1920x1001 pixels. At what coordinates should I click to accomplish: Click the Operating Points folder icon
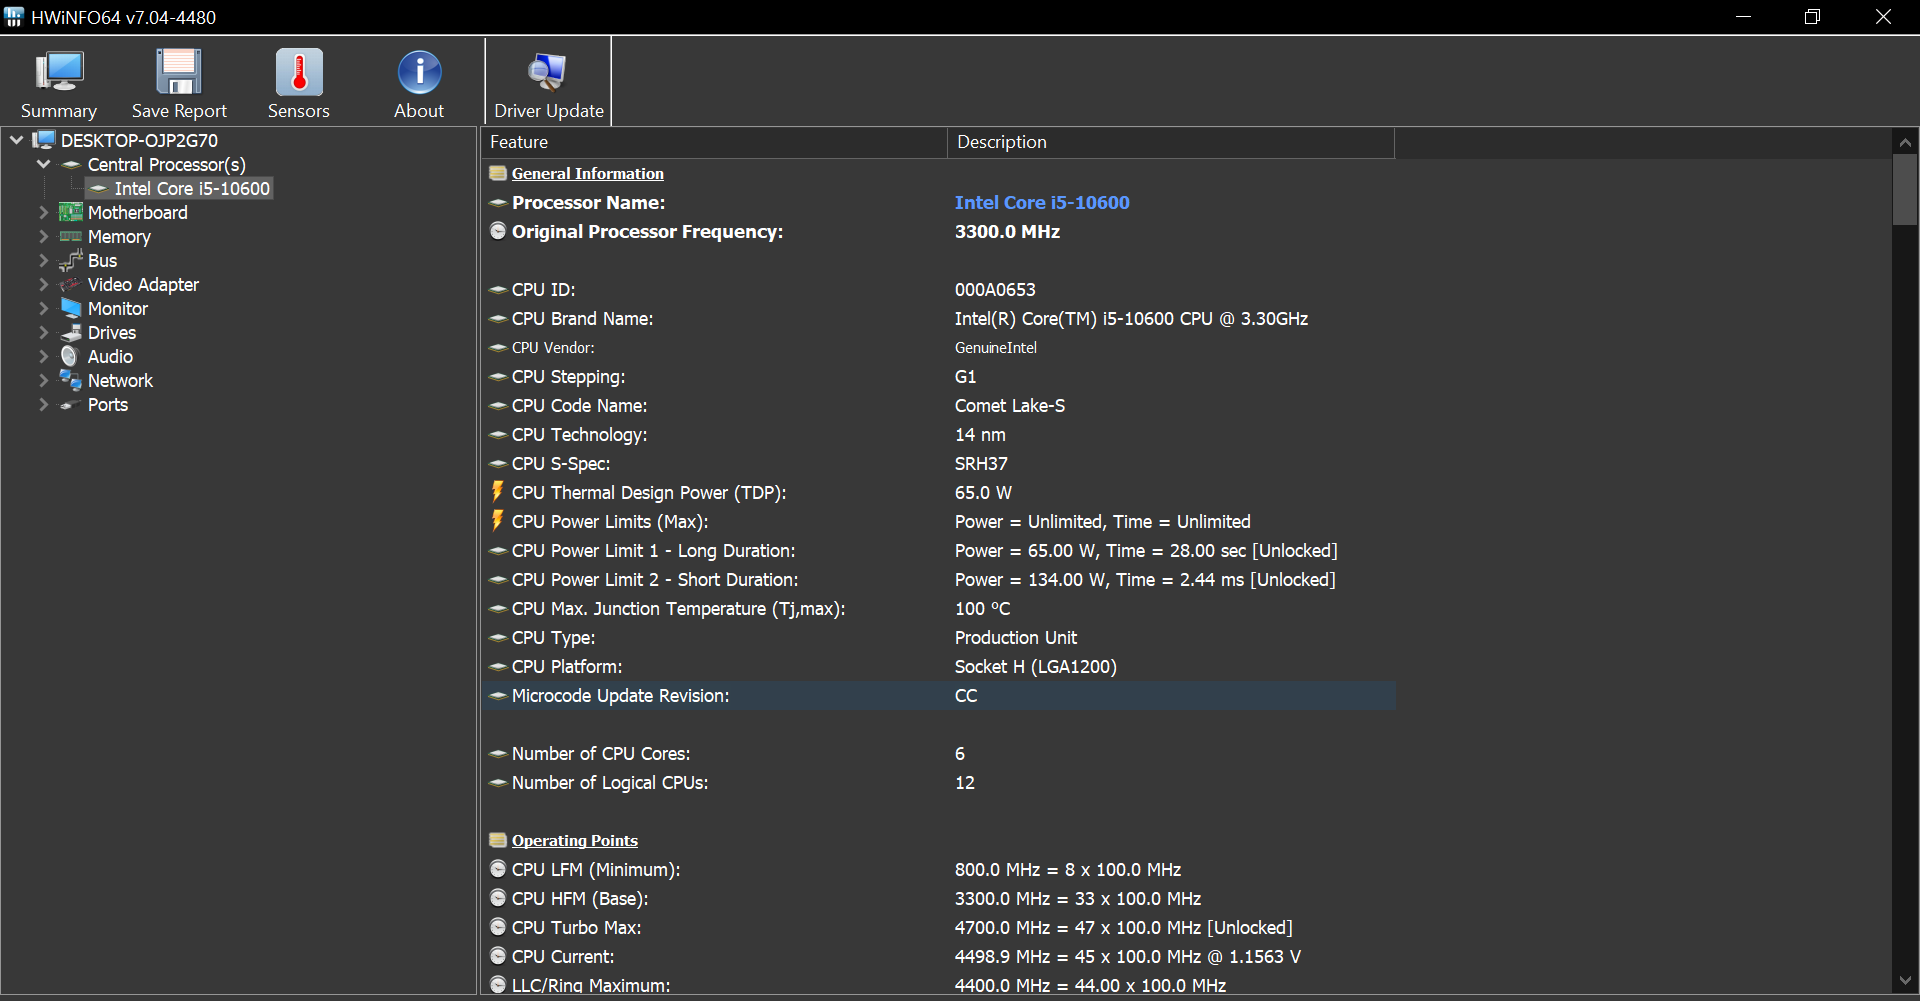pos(498,840)
